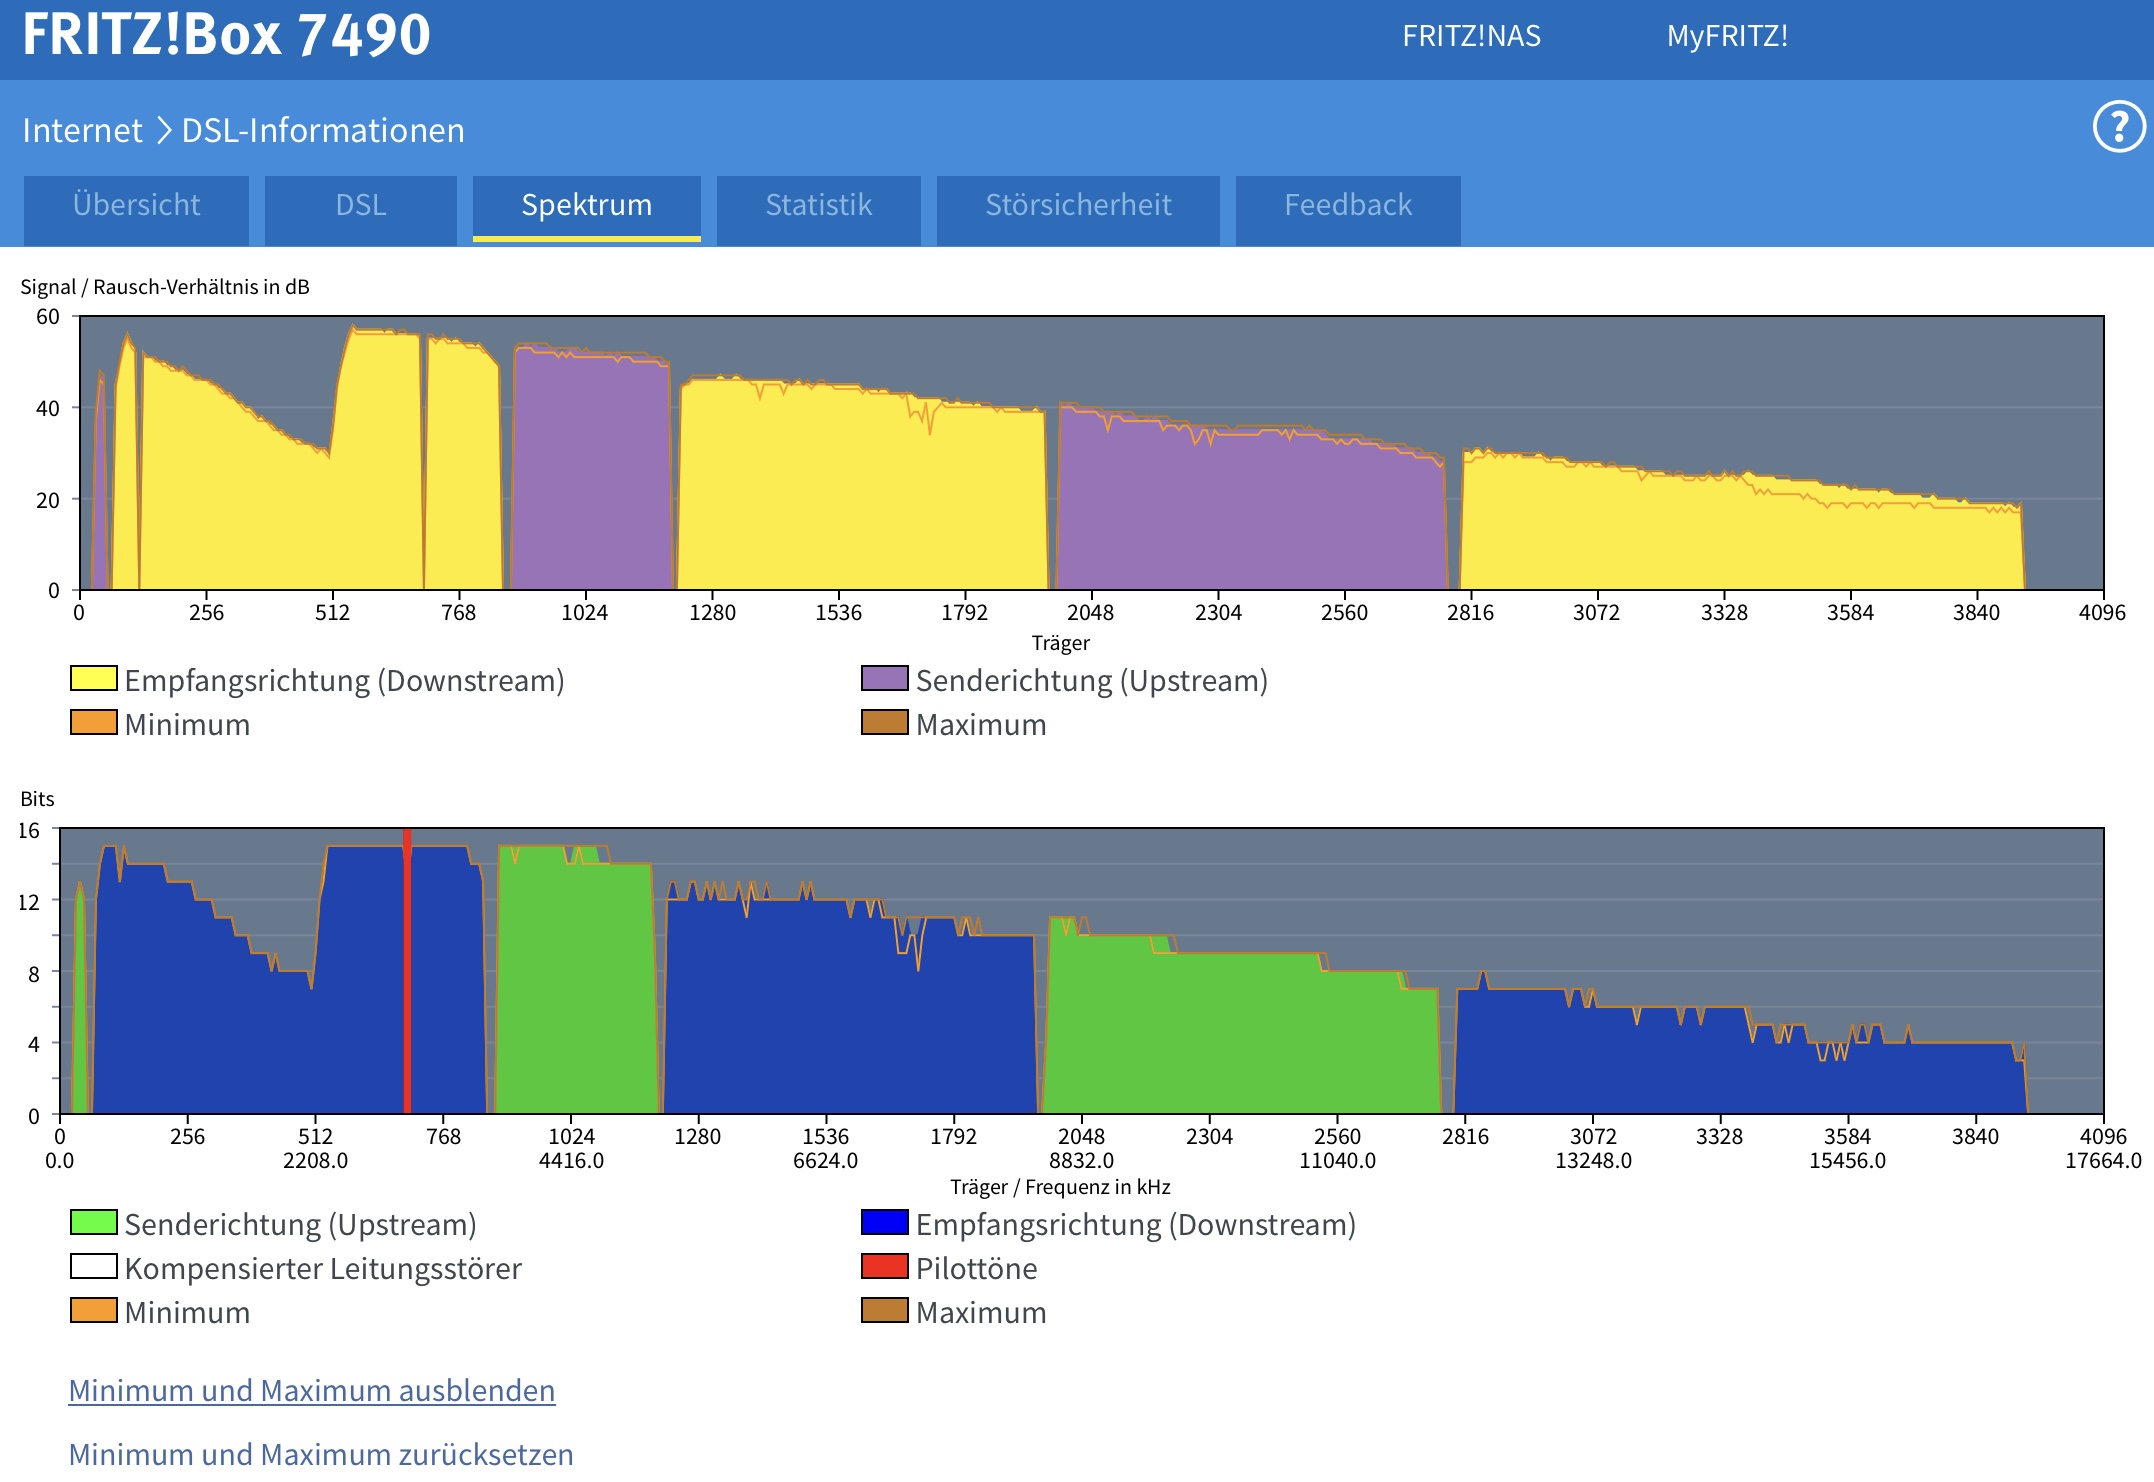Click blue Empfangsrichtung swatch in Bits legend

(x=884, y=1223)
